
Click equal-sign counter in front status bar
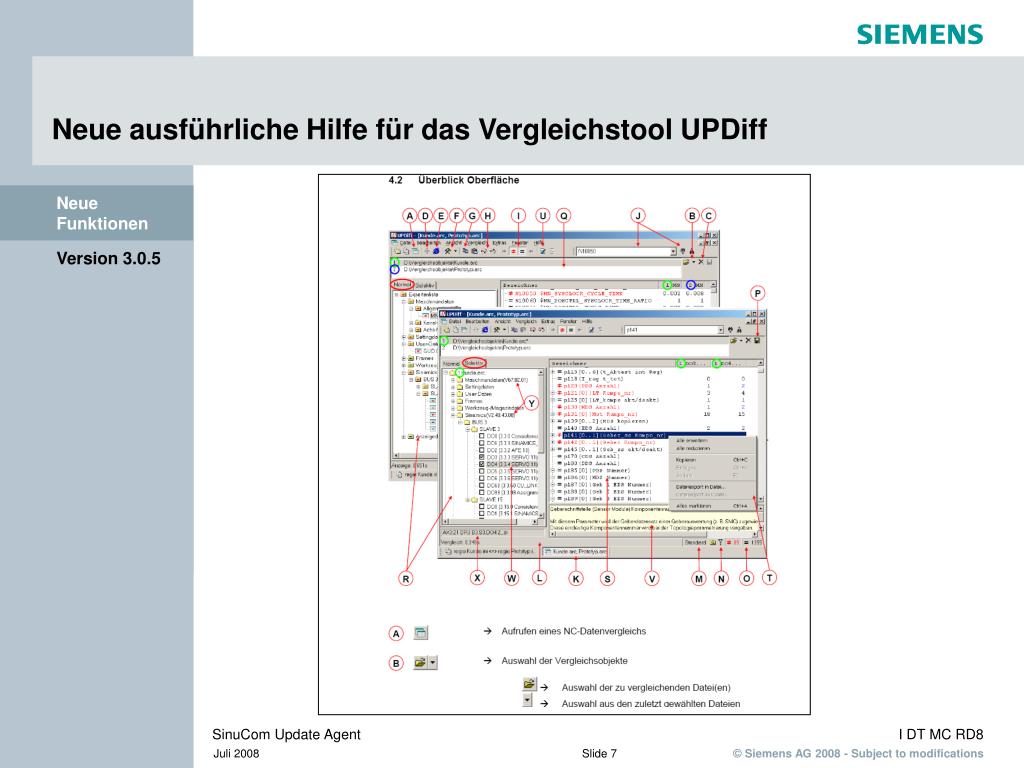coord(753,542)
